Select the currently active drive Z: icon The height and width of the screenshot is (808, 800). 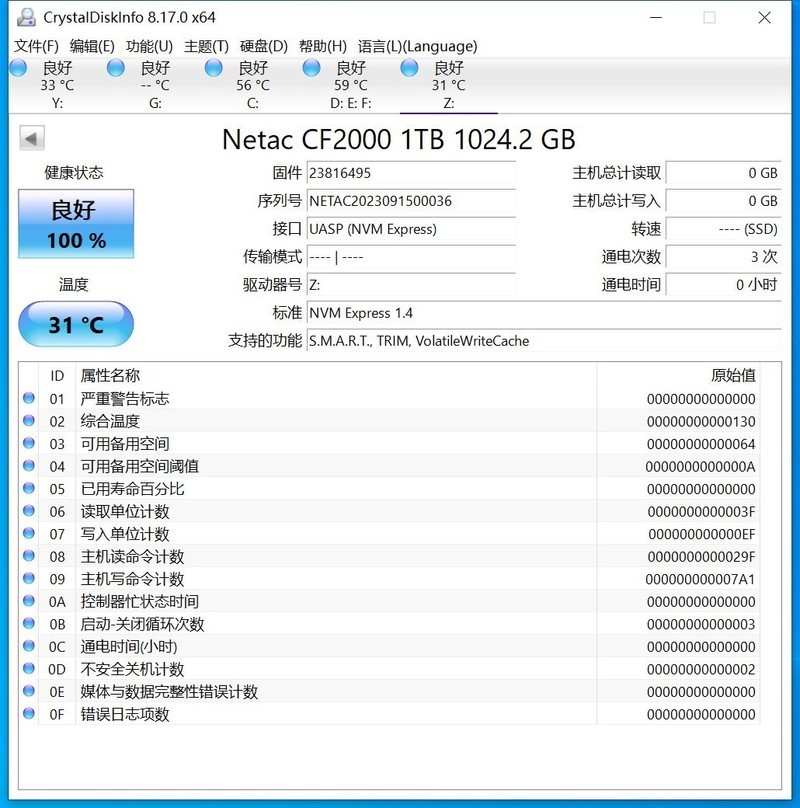[408, 68]
